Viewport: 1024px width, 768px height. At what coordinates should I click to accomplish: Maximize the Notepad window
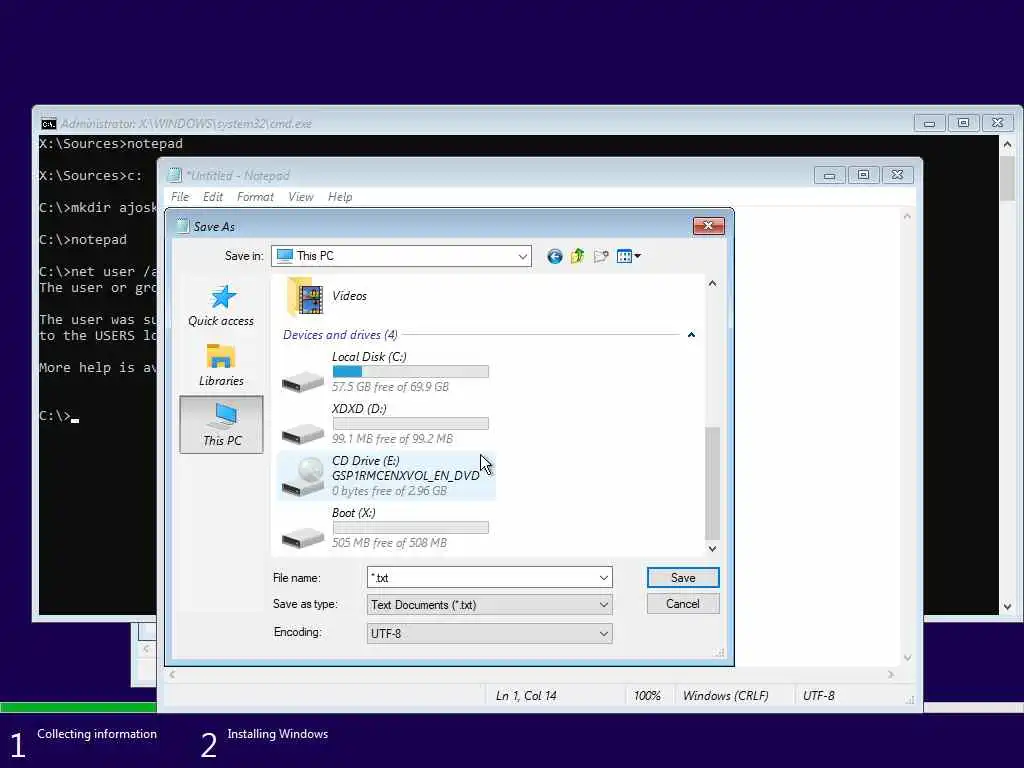click(863, 175)
